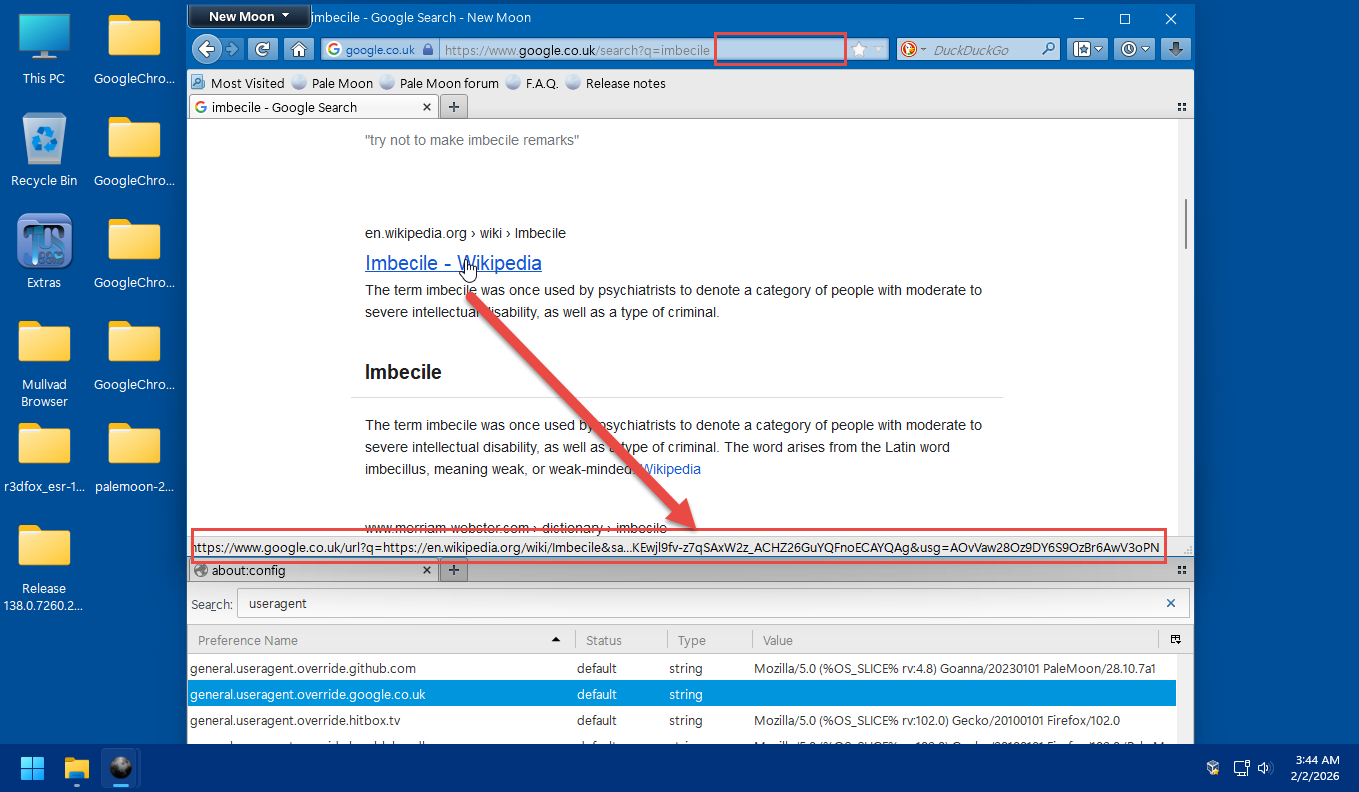Image resolution: width=1359 pixels, height=792 pixels.
Task: Clear the useragent search with X
Action: point(1171,603)
